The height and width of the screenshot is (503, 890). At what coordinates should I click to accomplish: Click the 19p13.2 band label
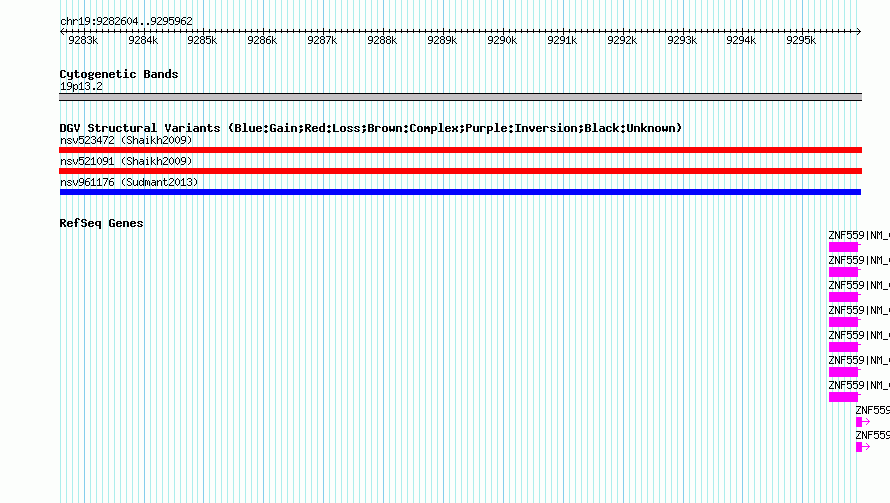[x=81, y=86]
